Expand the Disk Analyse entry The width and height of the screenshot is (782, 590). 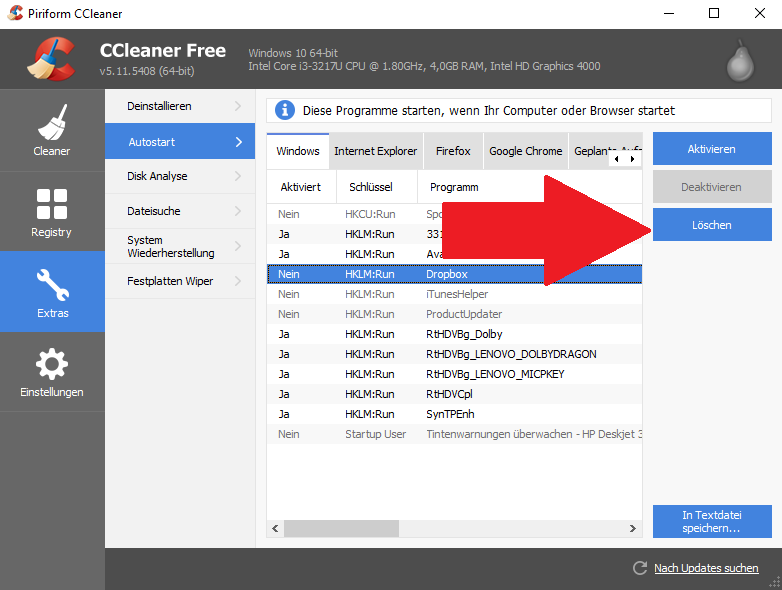coord(180,176)
